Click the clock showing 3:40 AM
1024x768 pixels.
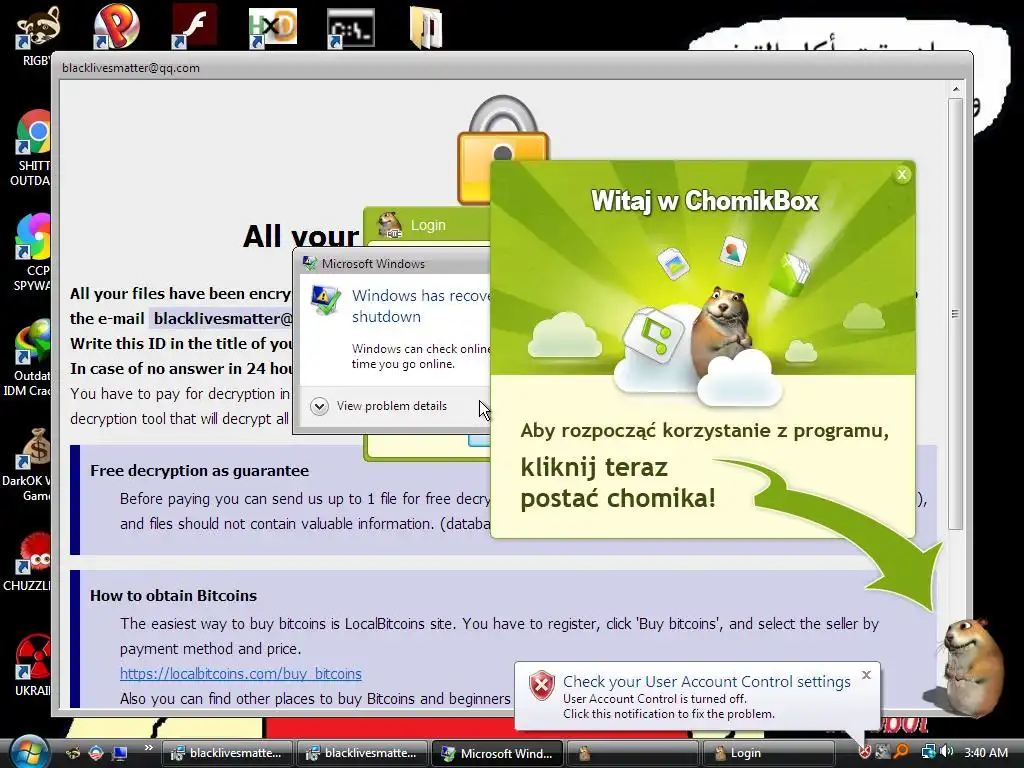click(985, 753)
